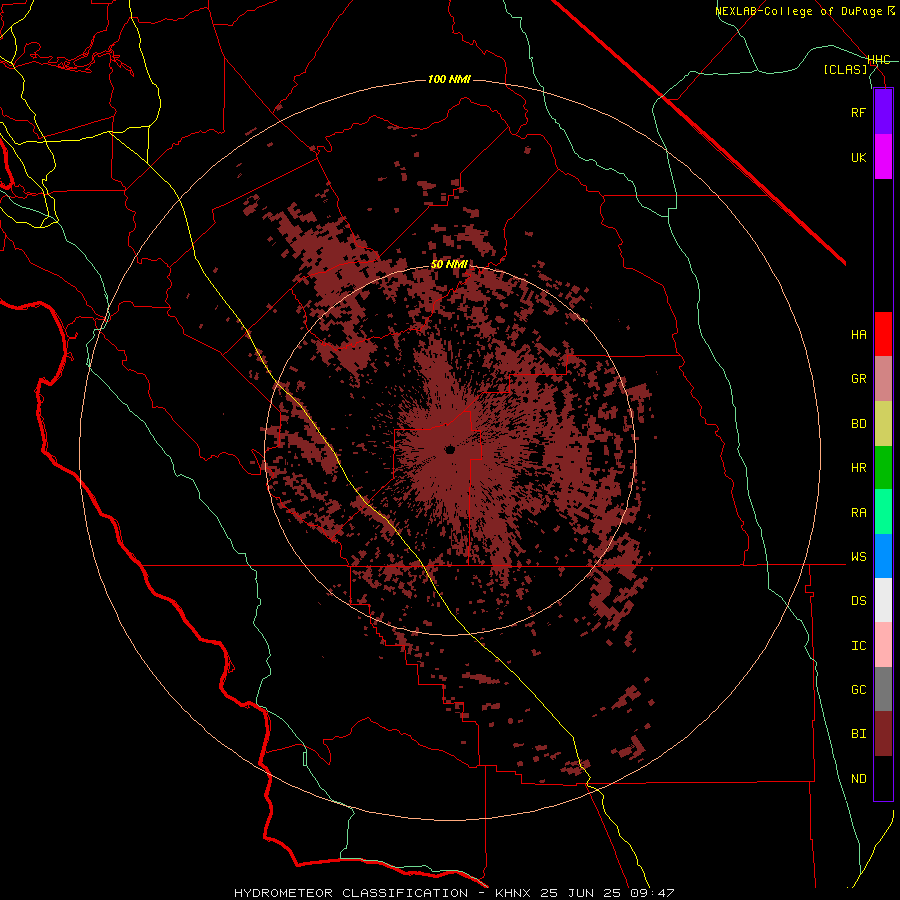Click the IC legend label
The width and height of the screenshot is (900, 900).
click(x=858, y=645)
